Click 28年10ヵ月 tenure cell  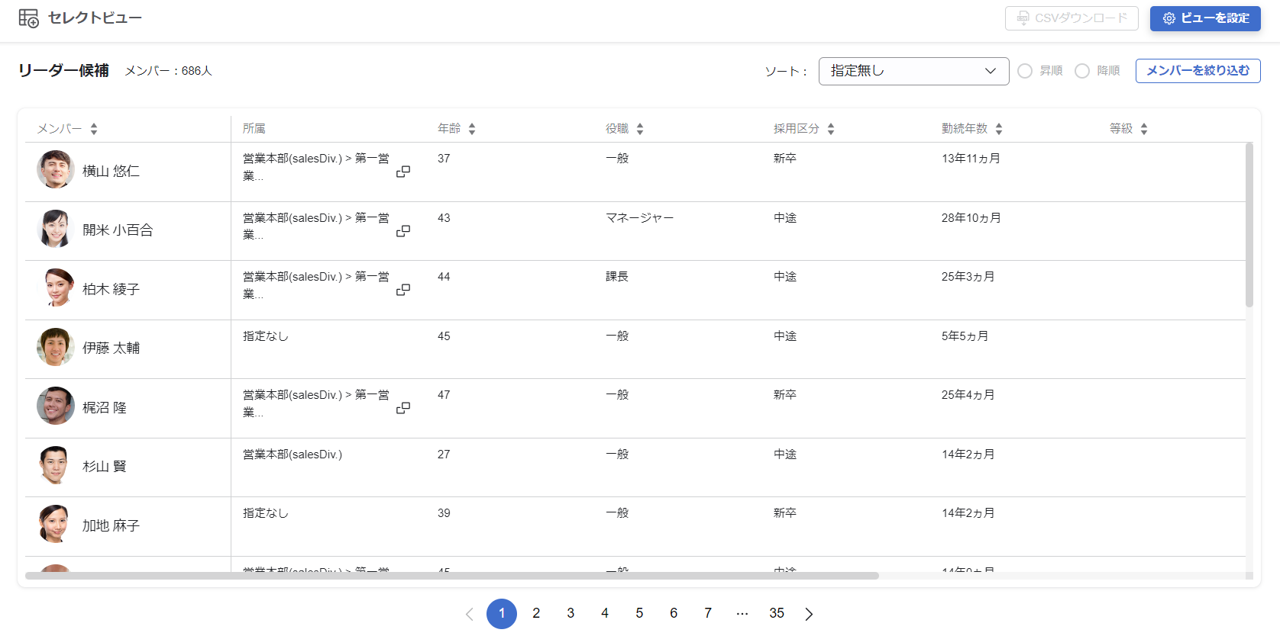pos(972,218)
